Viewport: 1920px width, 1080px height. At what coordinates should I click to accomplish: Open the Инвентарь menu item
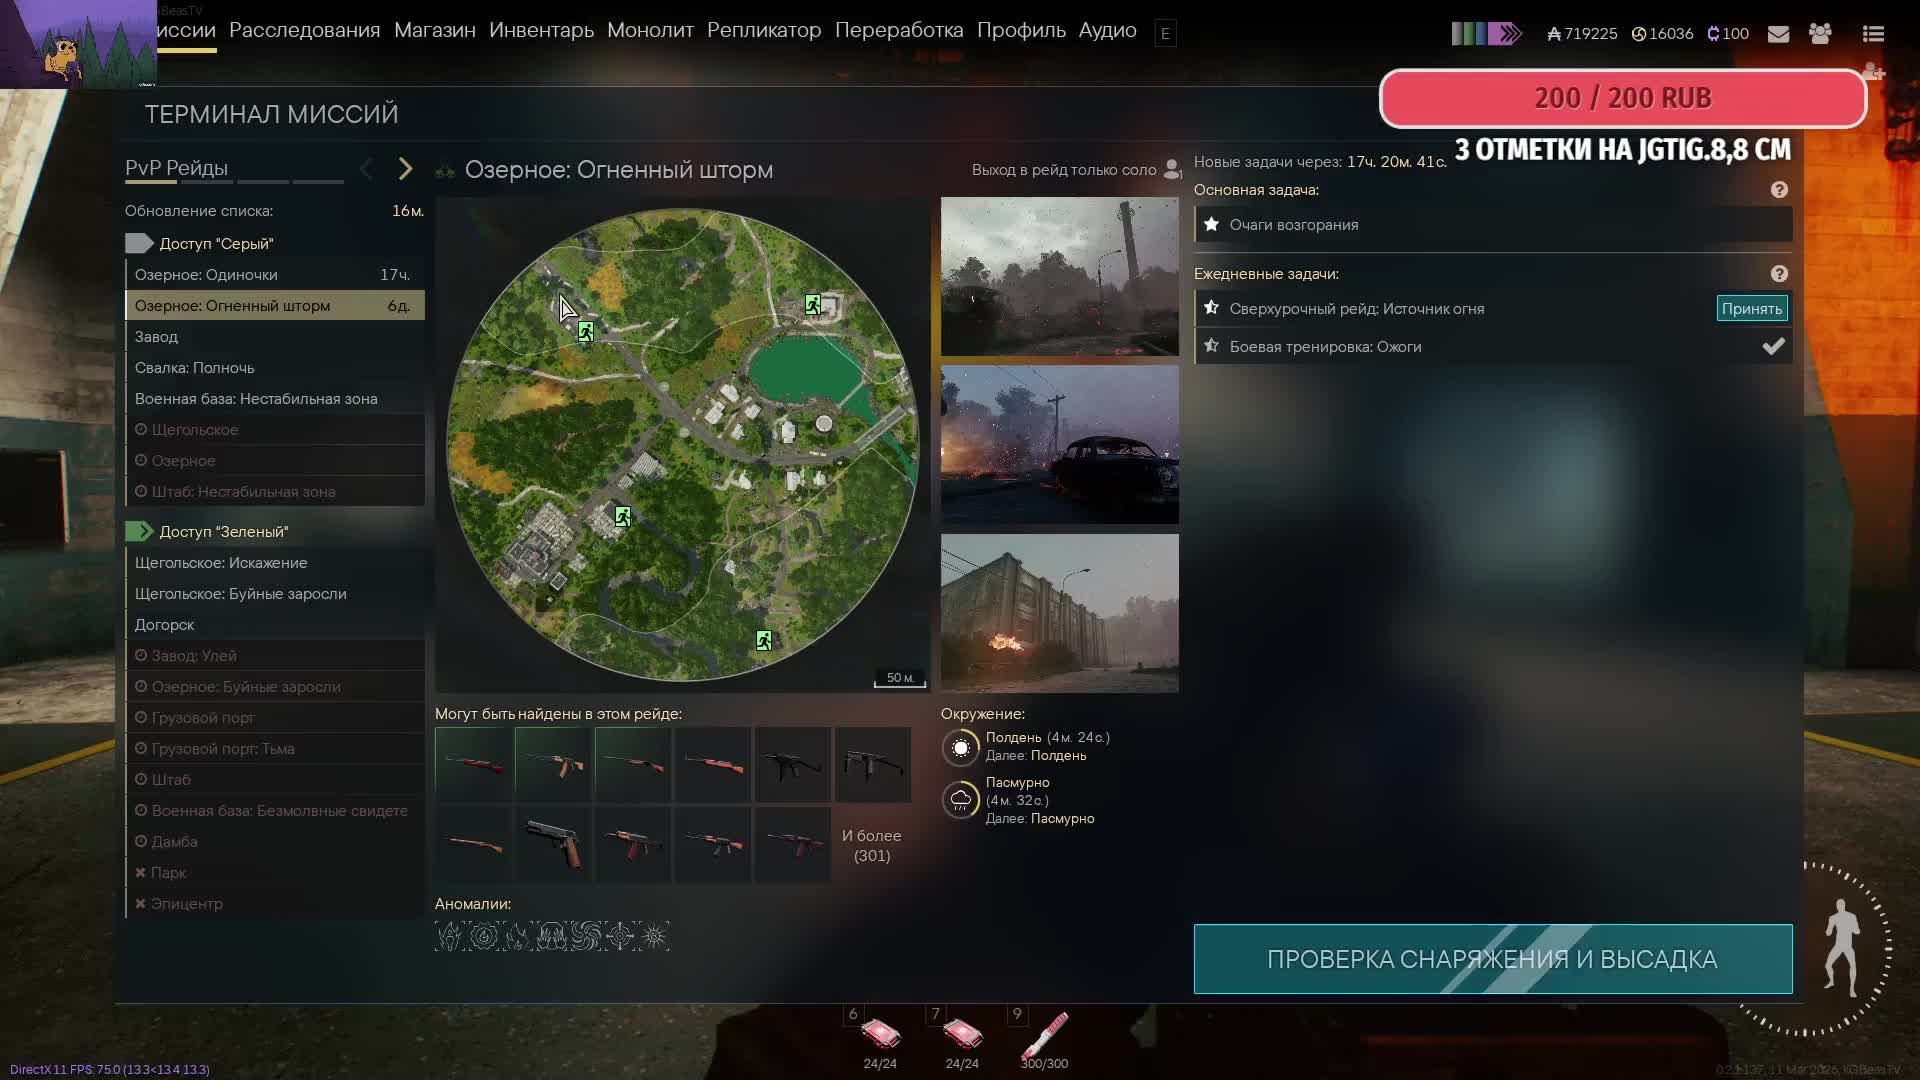[541, 30]
